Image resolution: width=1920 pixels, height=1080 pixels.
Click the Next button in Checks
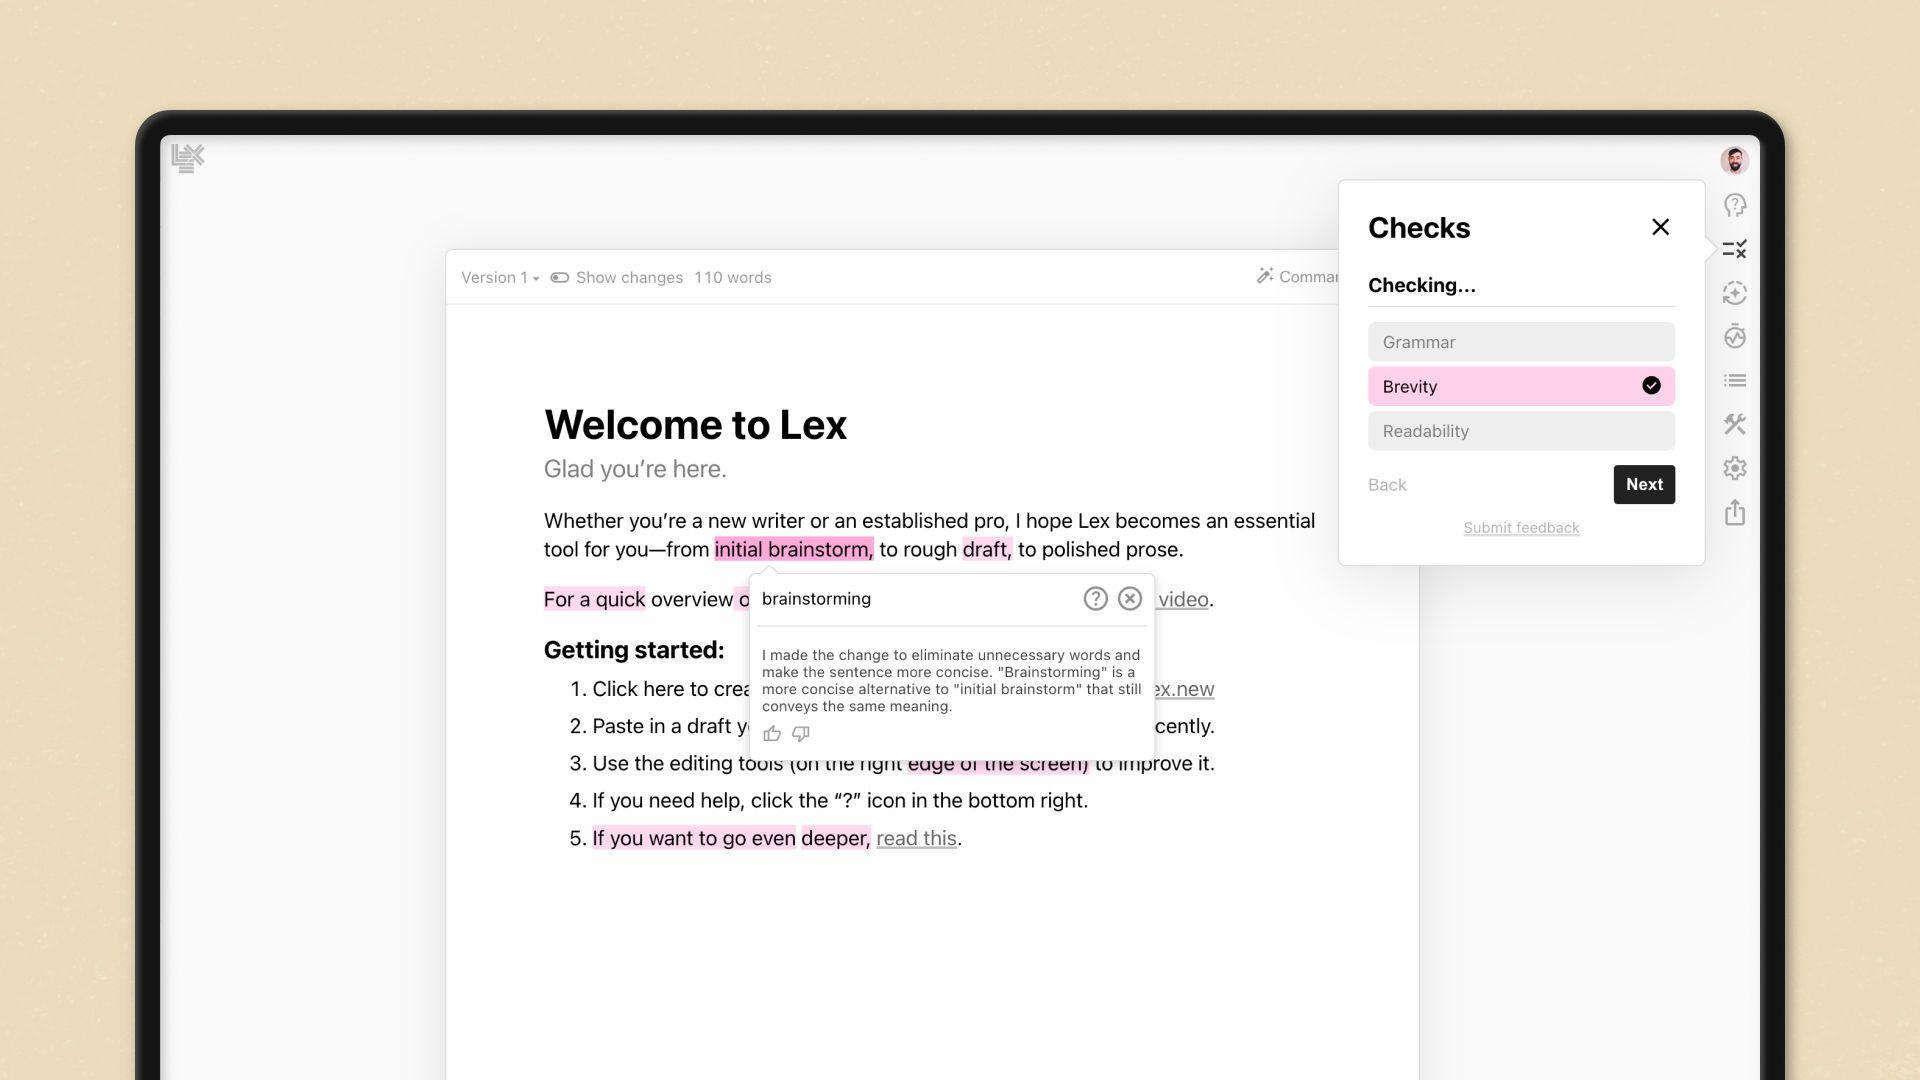(1643, 484)
